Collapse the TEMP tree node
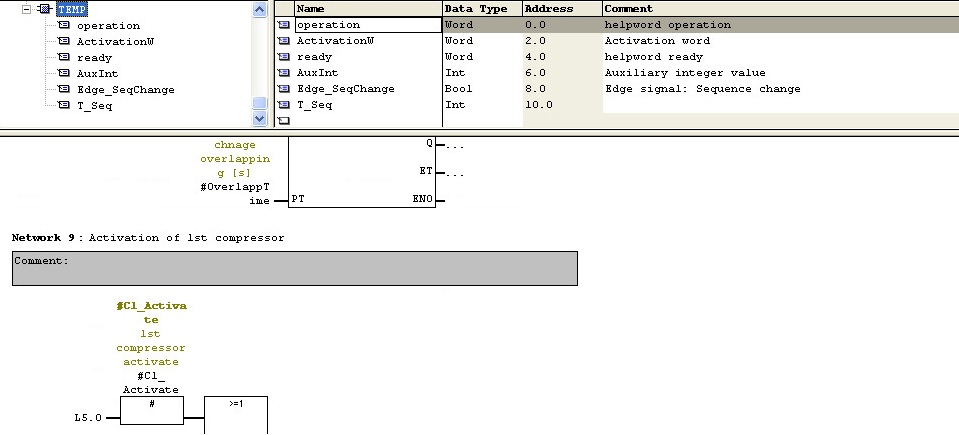This screenshot has width=959, height=435. click(26, 9)
